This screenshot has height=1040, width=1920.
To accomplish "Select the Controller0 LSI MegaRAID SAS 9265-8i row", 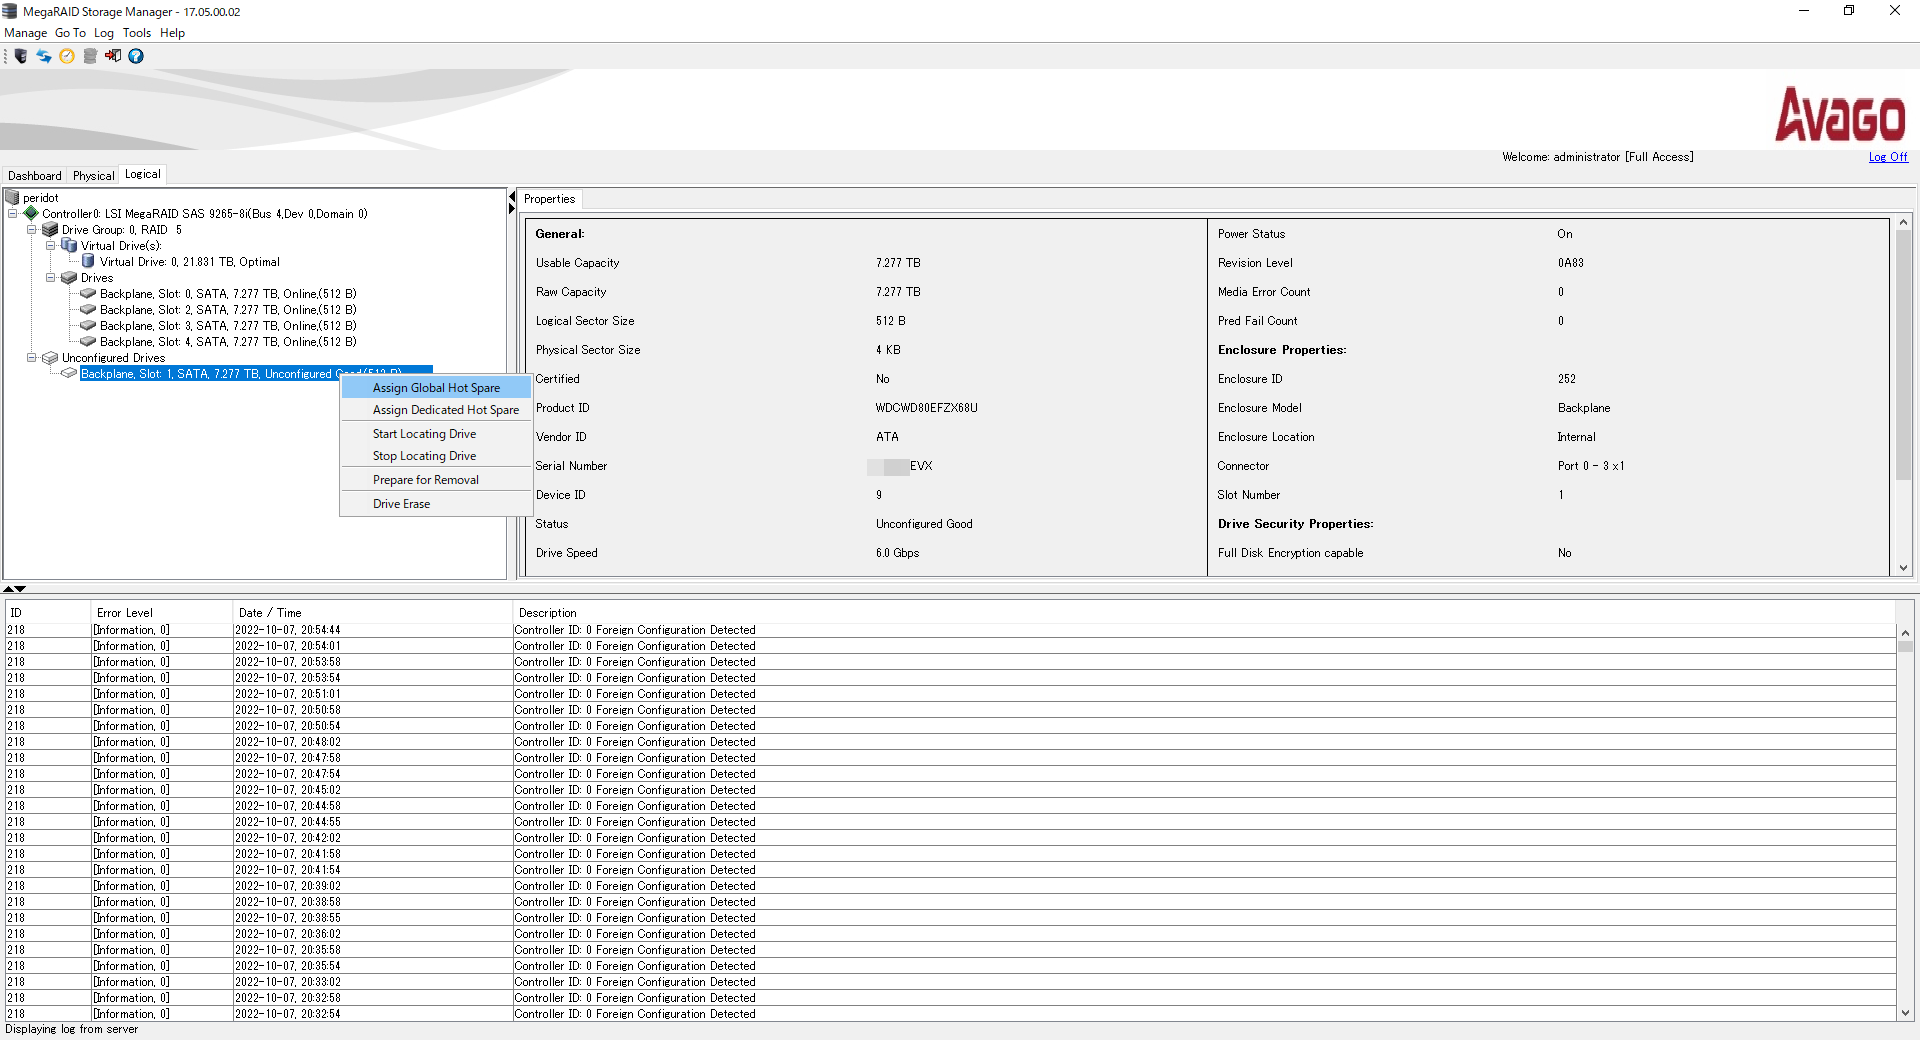I will [x=205, y=214].
